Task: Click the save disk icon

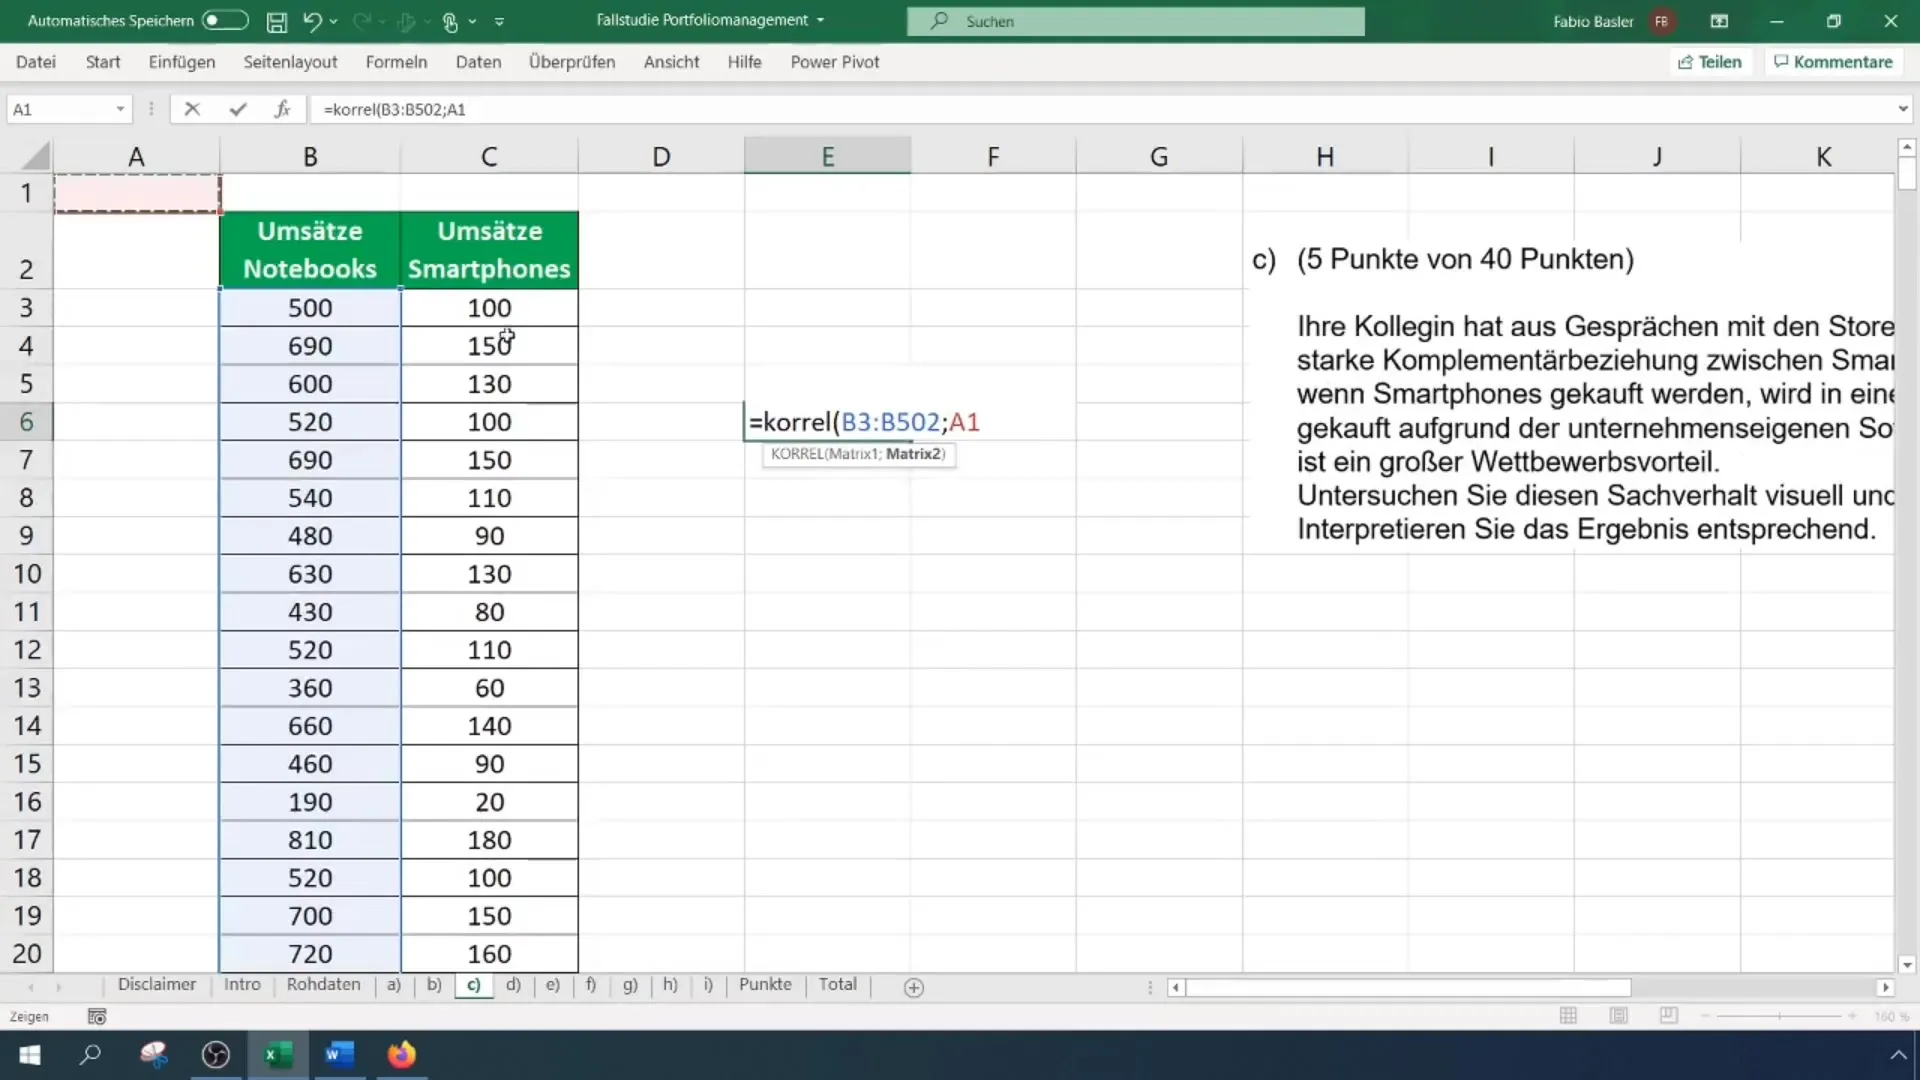Action: point(277,21)
